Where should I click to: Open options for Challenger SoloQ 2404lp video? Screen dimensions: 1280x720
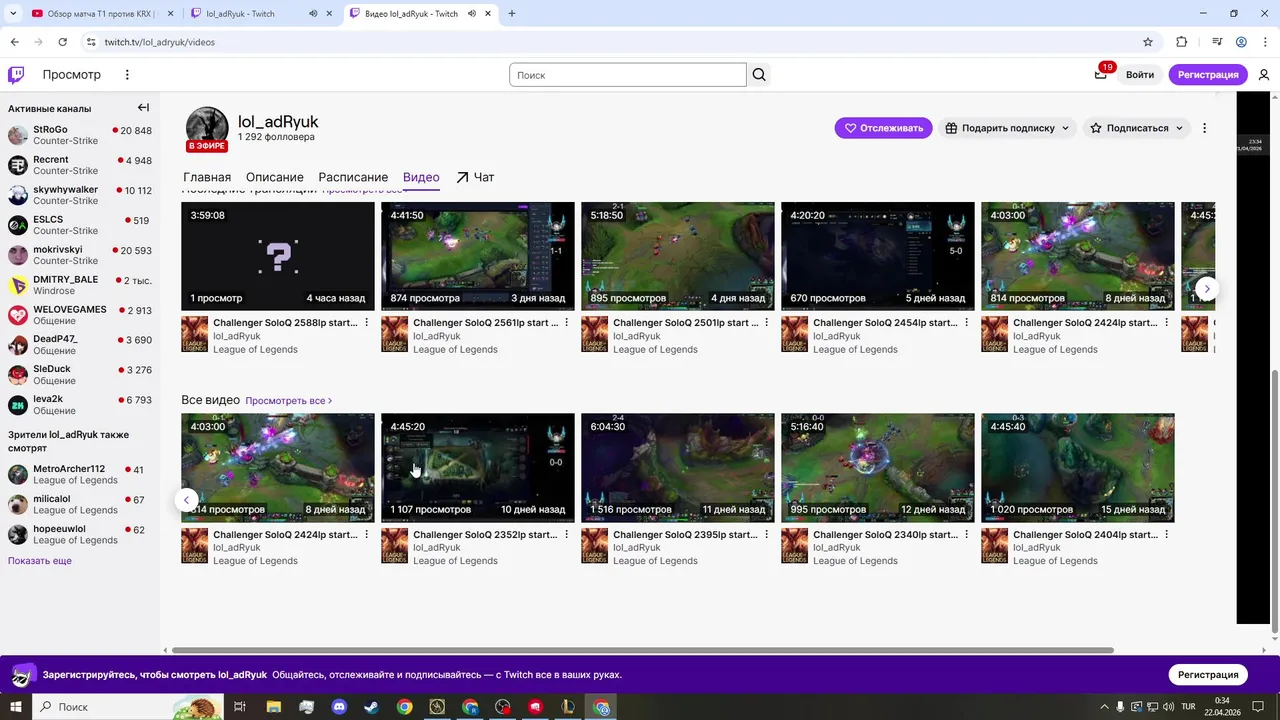pos(1167,535)
